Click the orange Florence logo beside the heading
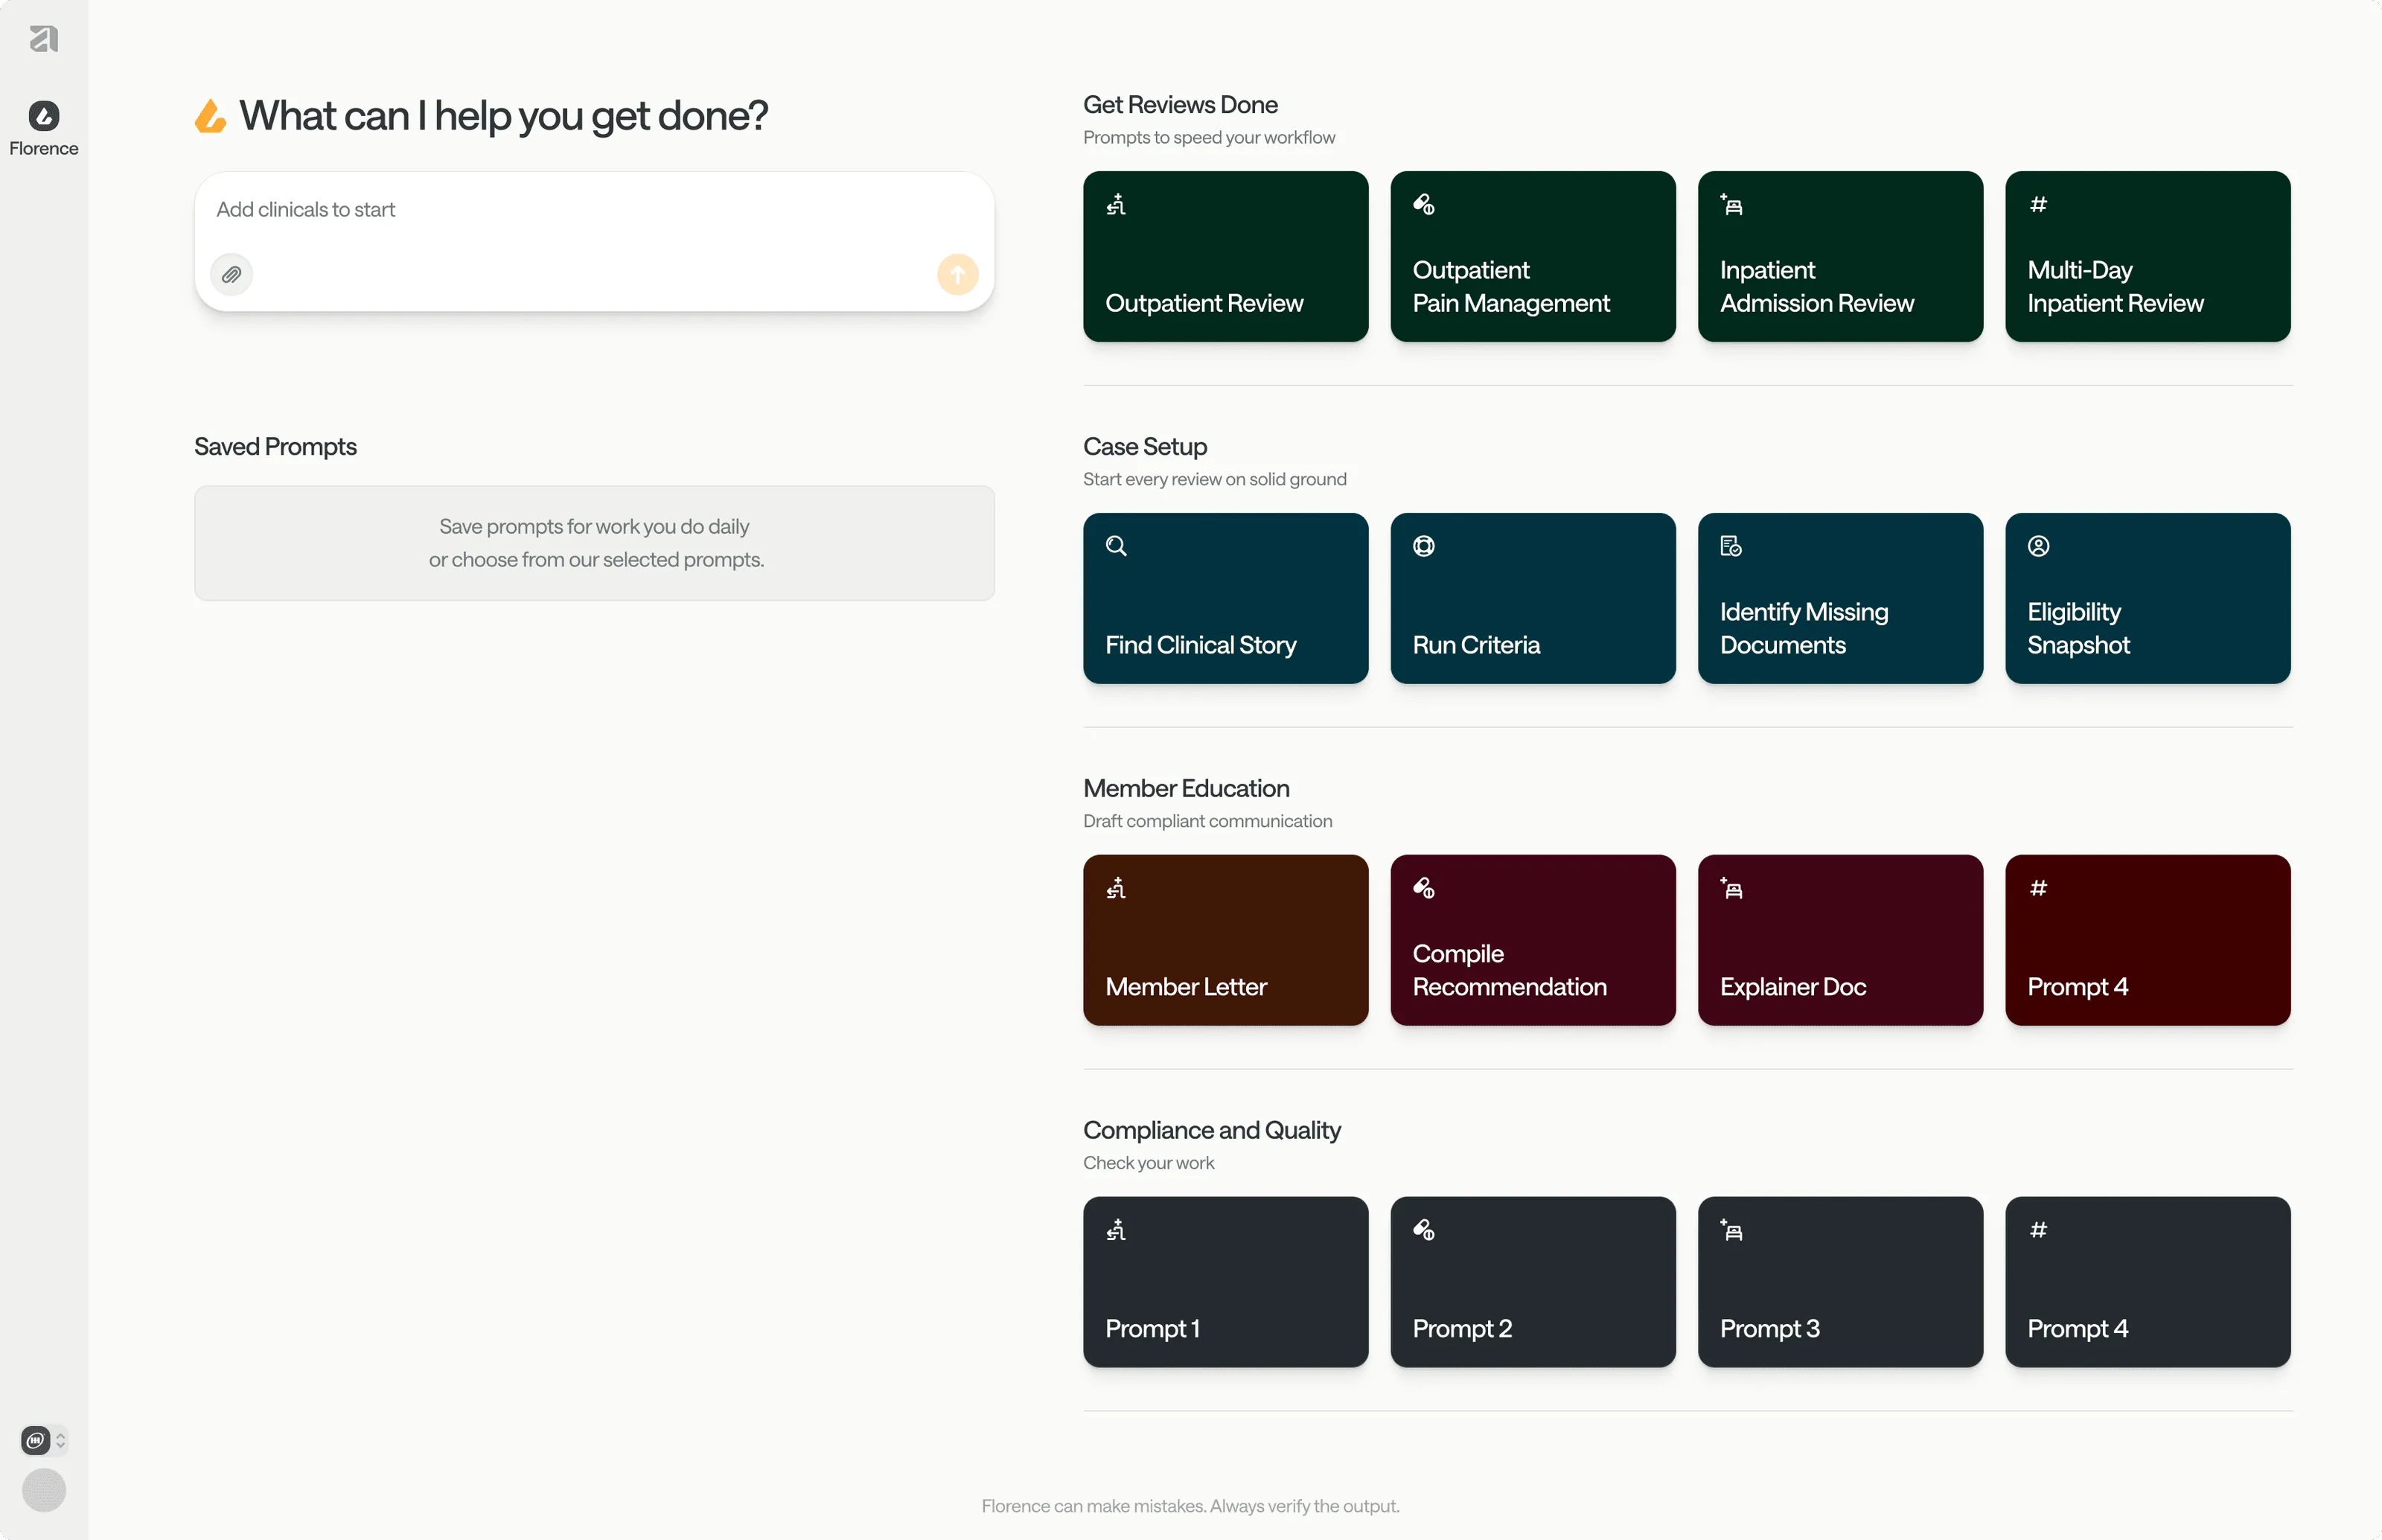2382x1540 pixels. [x=210, y=116]
